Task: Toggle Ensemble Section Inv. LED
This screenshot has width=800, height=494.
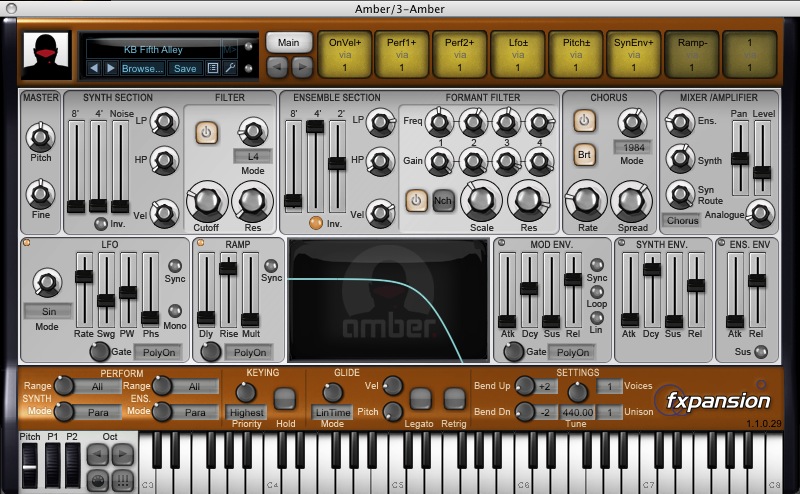Action: click(x=316, y=223)
